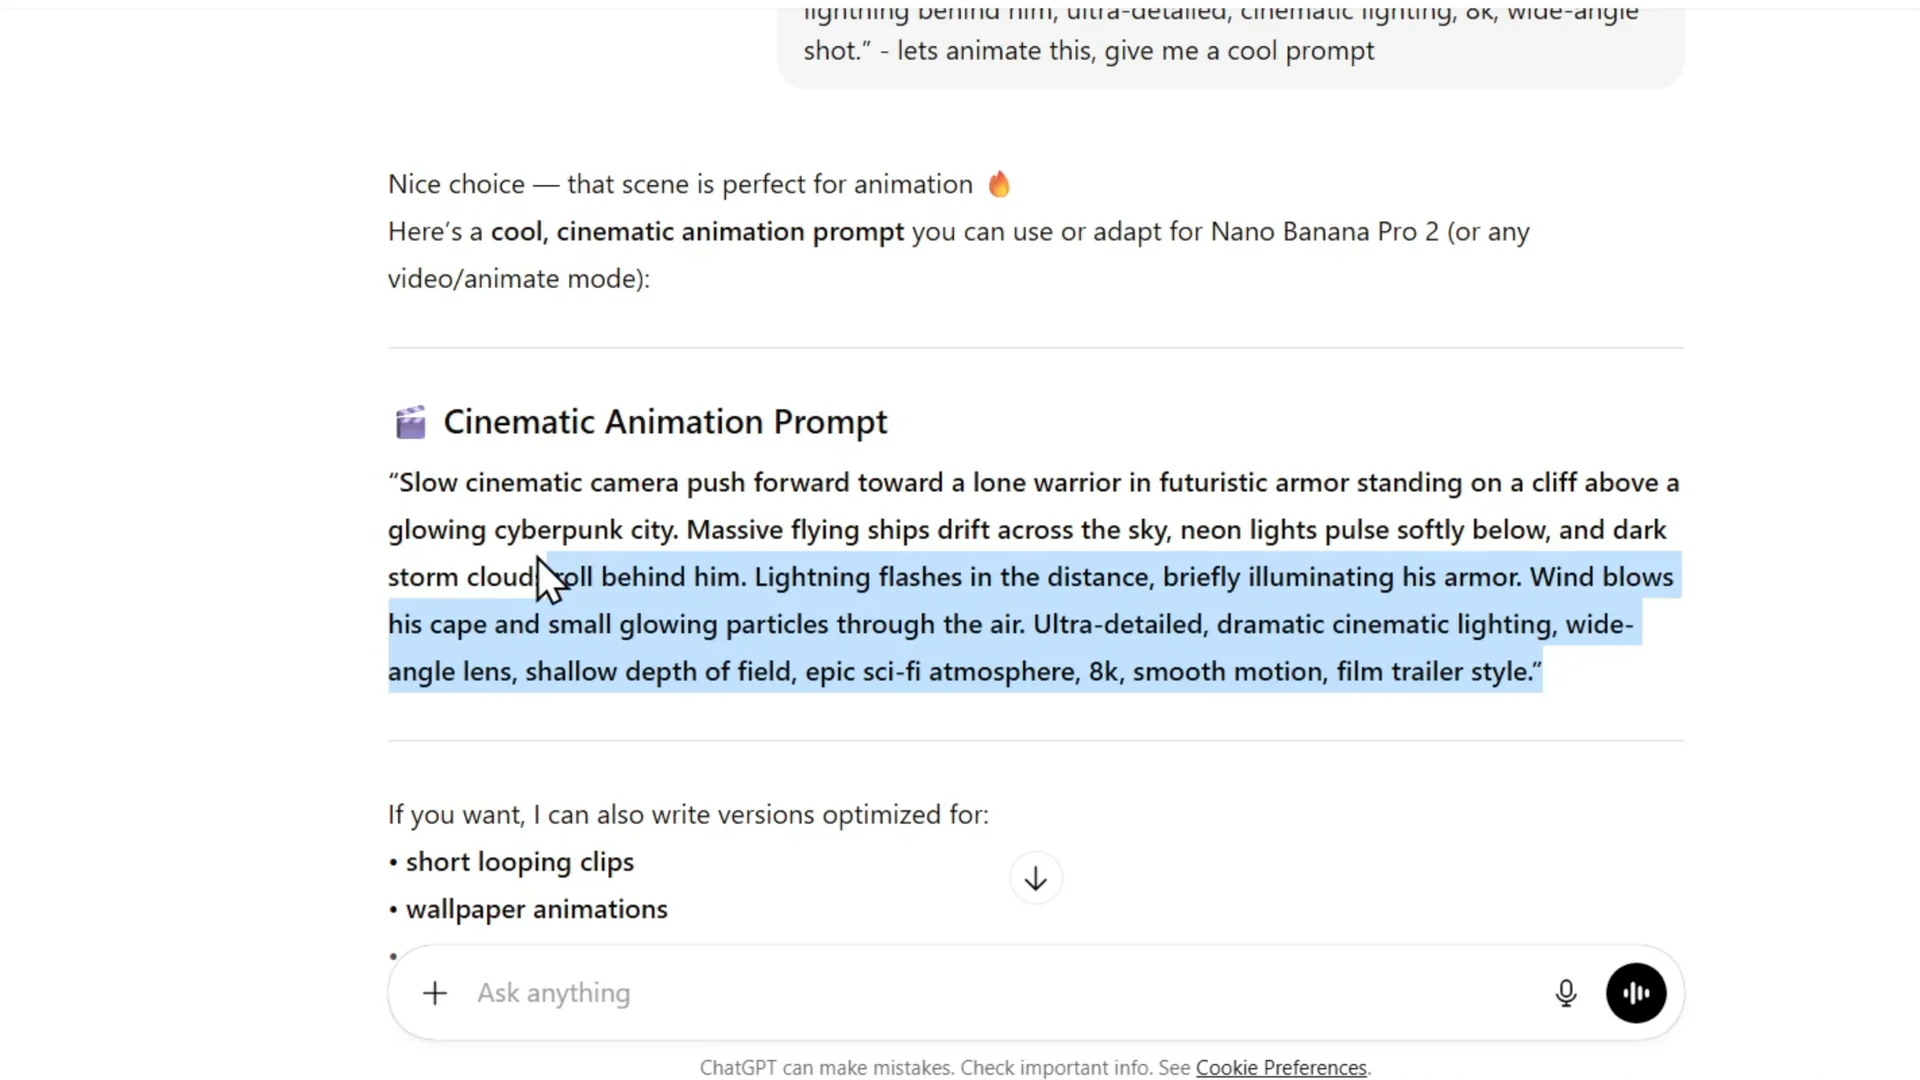Click the scroll-to-bottom down arrow button

[1036, 879]
